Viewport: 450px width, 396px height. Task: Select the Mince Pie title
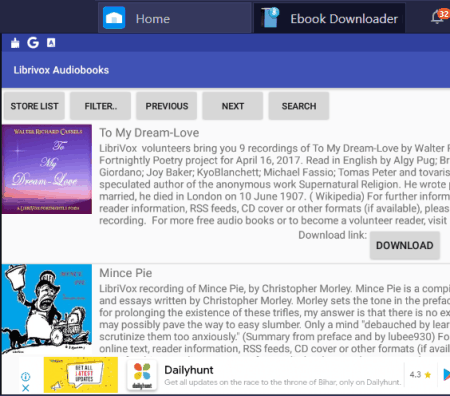126,273
